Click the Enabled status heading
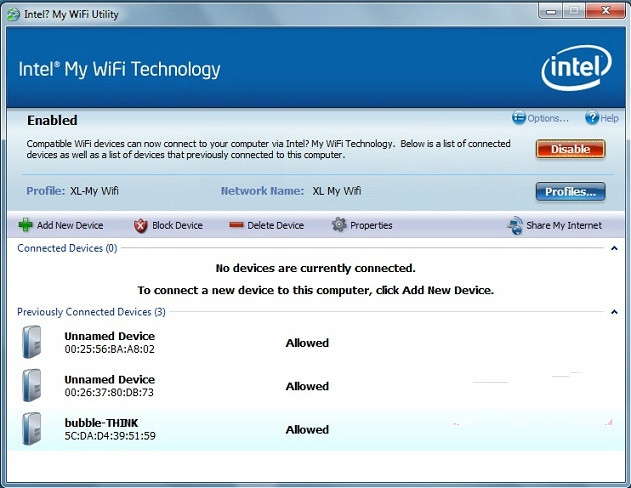The width and height of the screenshot is (631, 488). pyautogui.click(x=52, y=120)
